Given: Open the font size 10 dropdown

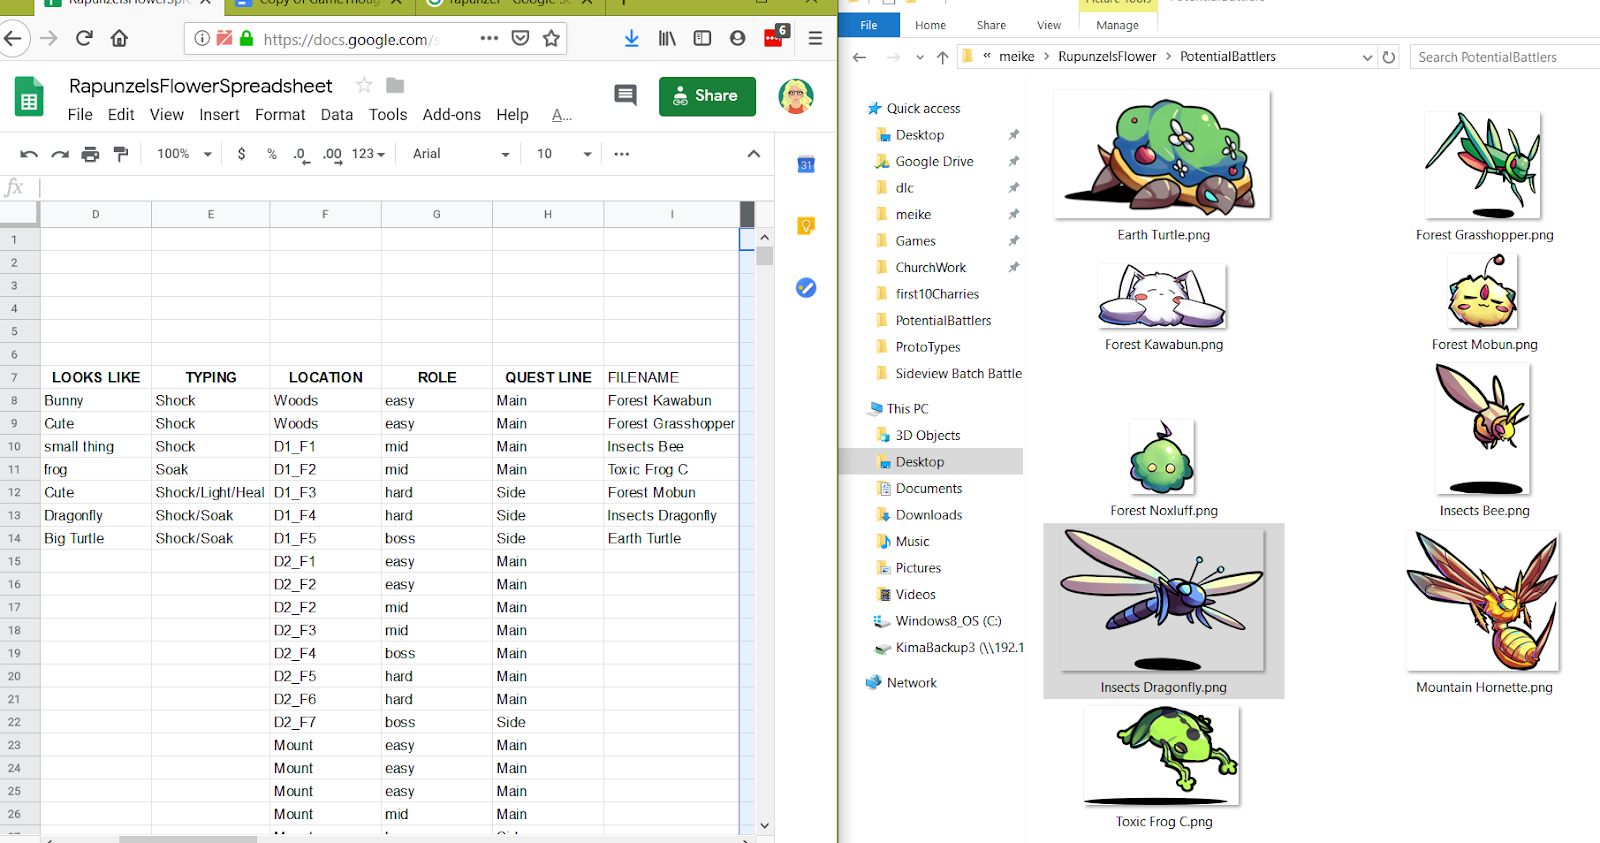Looking at the screenshot, I should 564,154.
